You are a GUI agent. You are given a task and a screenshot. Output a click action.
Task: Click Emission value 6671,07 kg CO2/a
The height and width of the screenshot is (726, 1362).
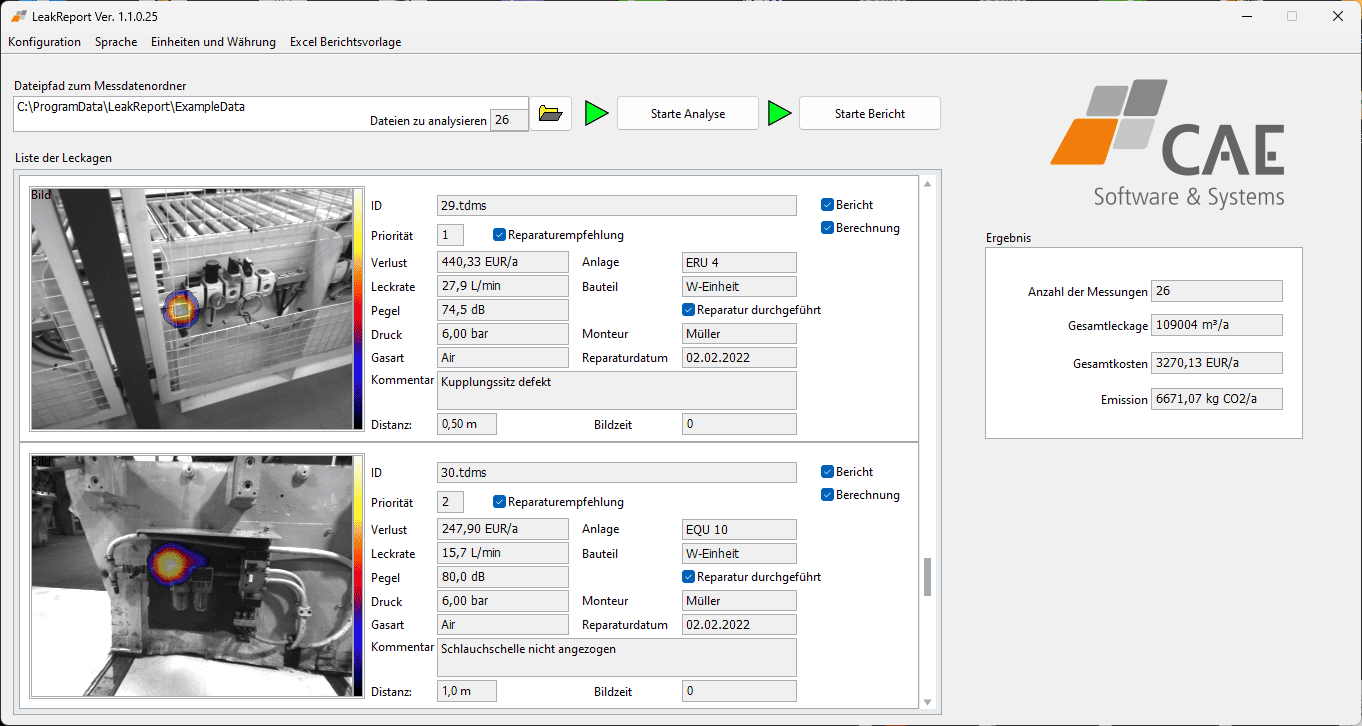click(x=1216, y=399)
